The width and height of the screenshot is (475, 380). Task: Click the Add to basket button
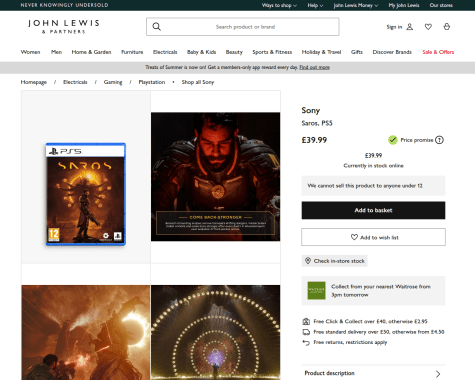(373, 210)
